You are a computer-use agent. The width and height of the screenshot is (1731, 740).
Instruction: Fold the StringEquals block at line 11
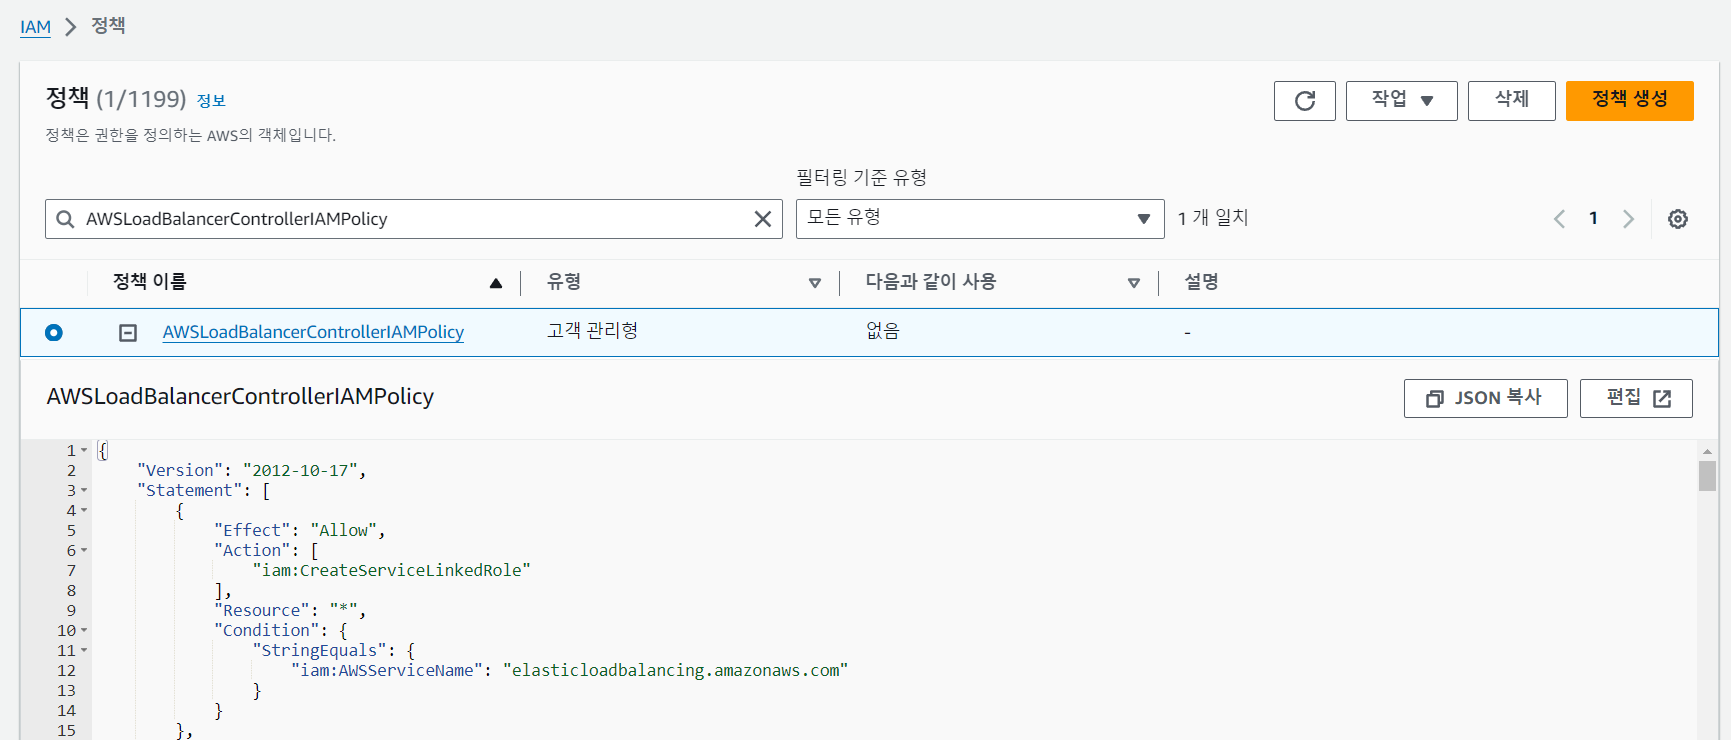click(84, 650)
